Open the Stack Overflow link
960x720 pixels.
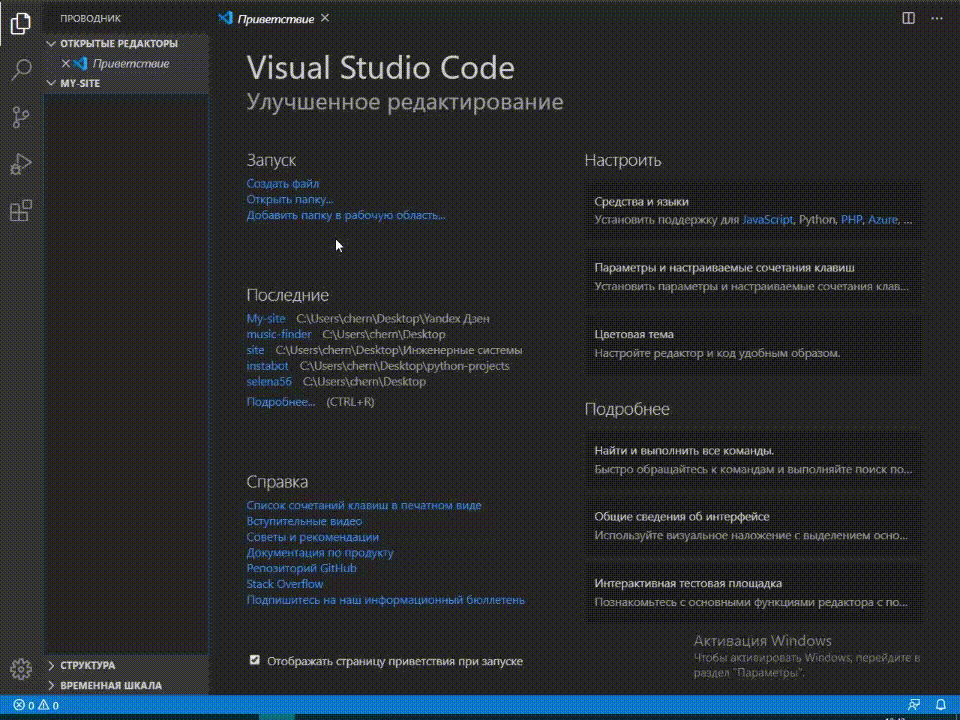(x=285, y=584)
